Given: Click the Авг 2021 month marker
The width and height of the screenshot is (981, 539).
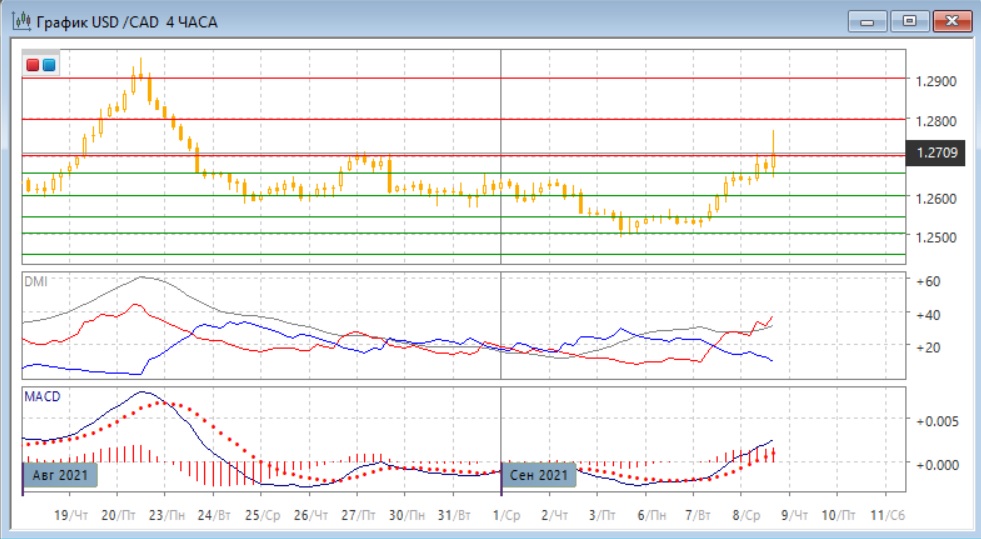Looking at the screenshot, I should (x=59, y=474).
